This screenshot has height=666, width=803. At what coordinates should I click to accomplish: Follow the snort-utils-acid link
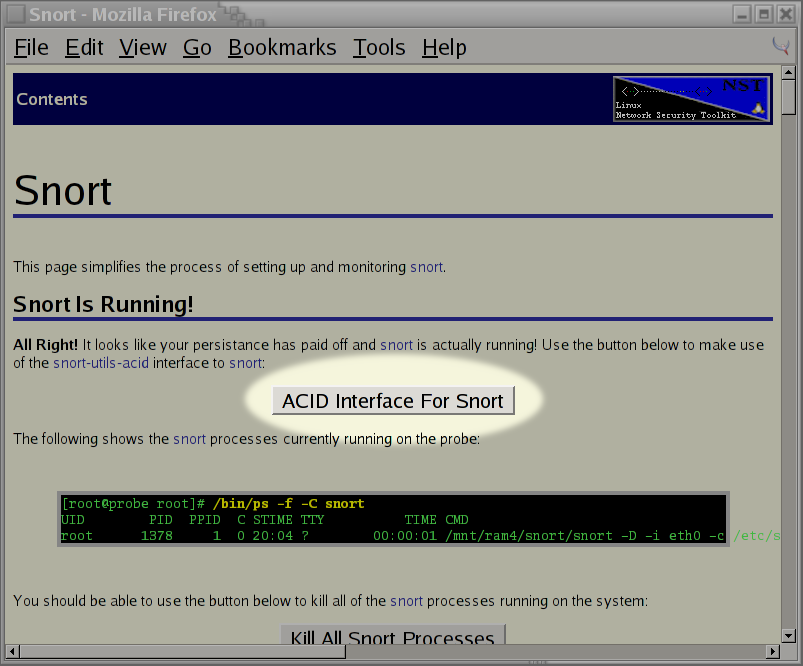click(x=101, y=363)
